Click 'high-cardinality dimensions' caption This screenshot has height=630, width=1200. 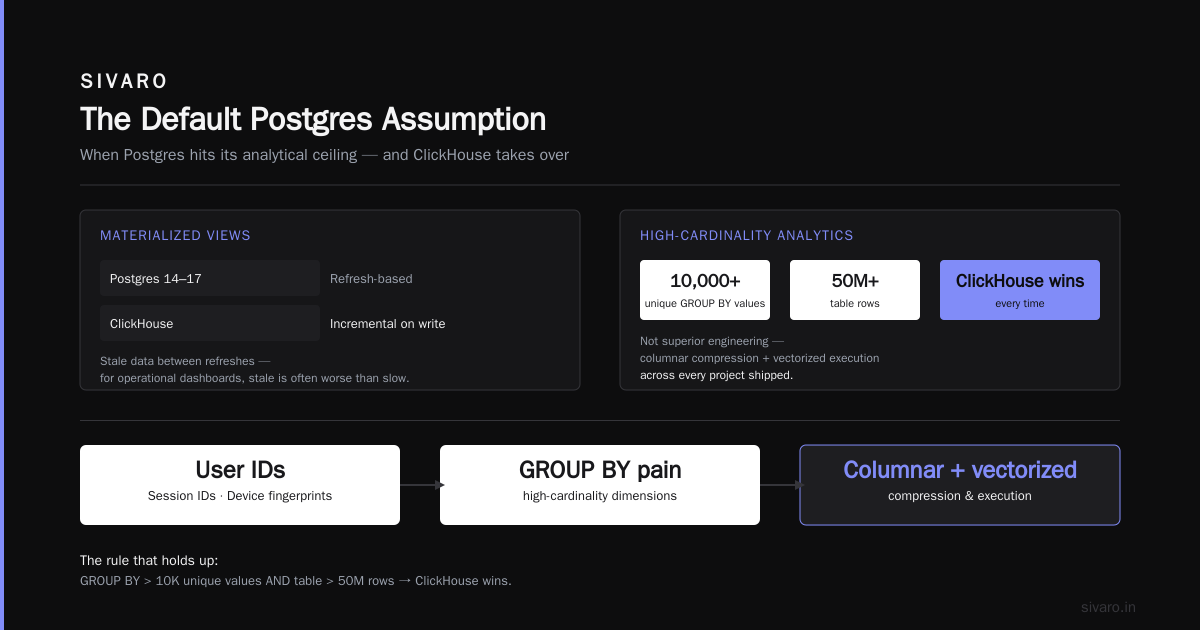click(600, 496)
